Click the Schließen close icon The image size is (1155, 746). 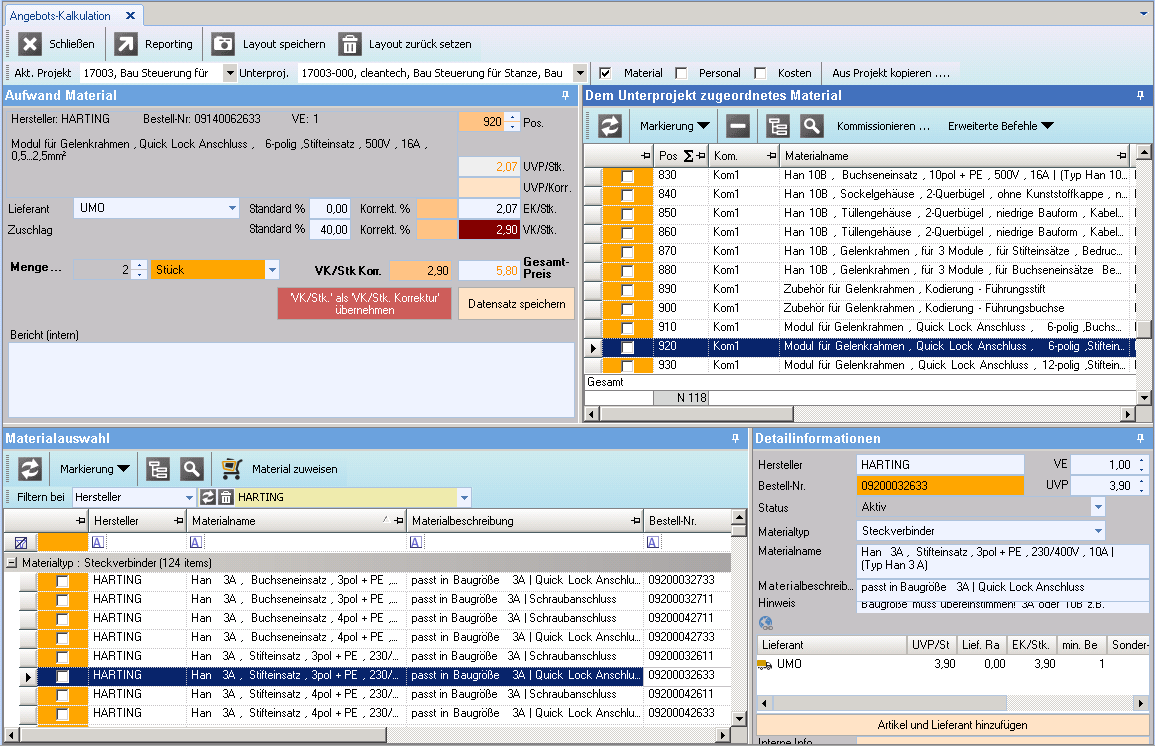coord(30,44)
